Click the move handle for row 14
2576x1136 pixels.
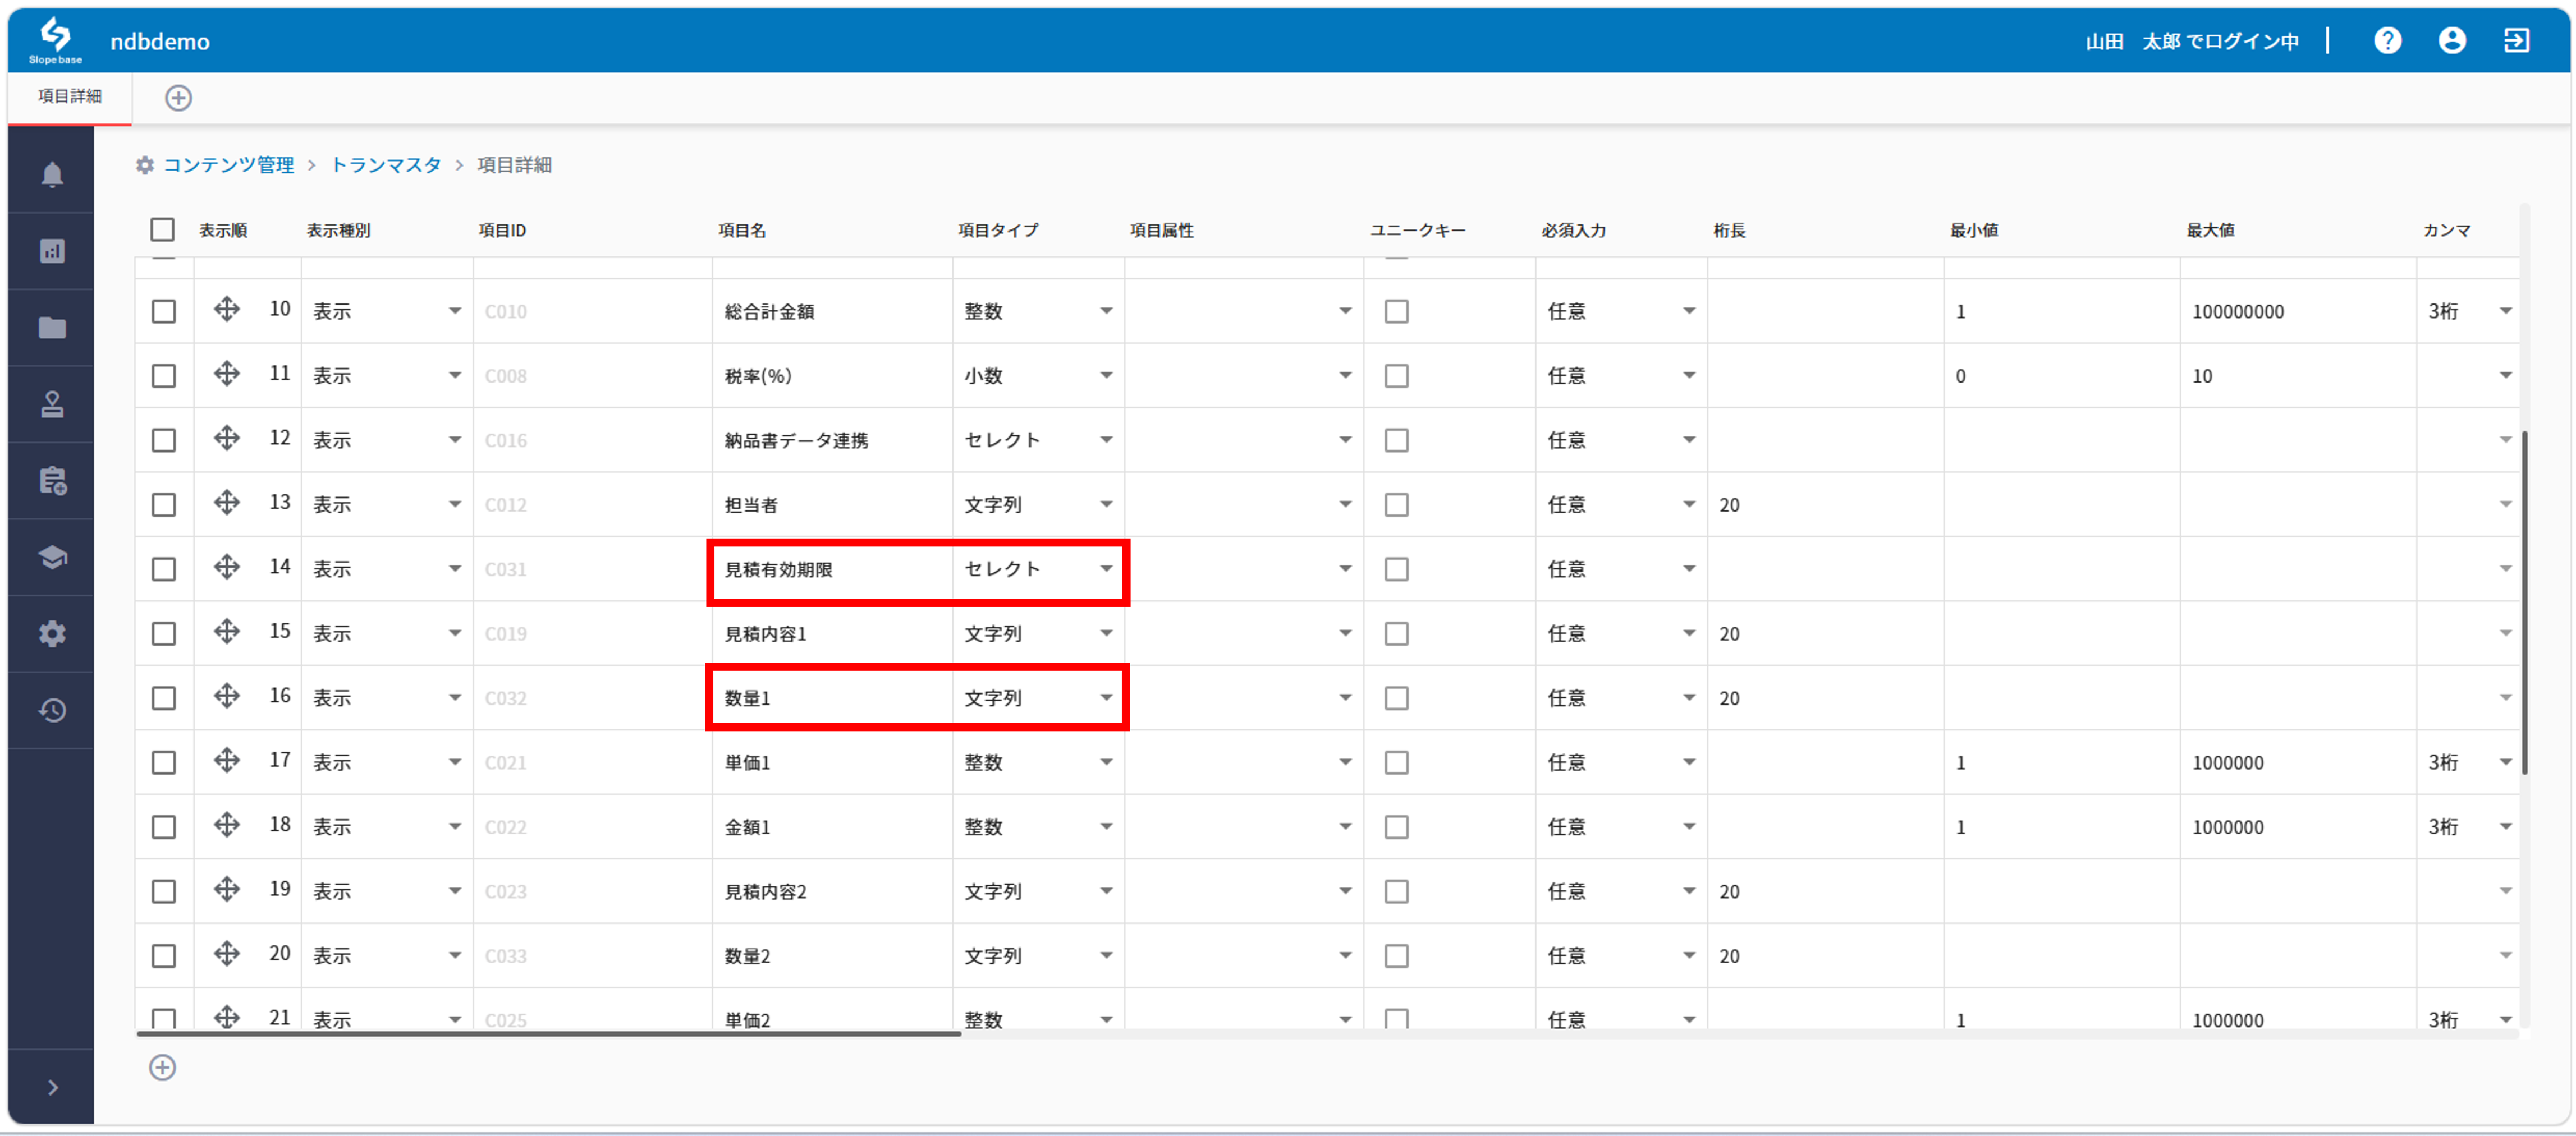click(x=227, y=567)
